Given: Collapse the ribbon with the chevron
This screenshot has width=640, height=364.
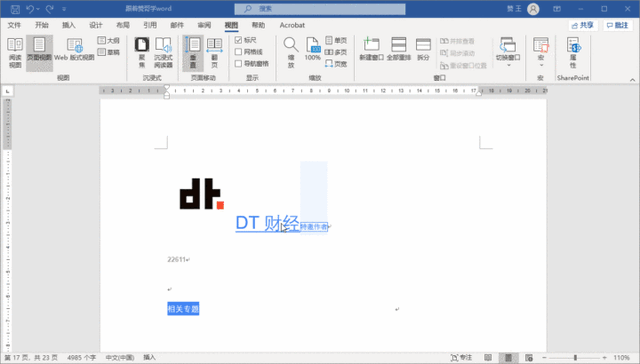Looking at the screenshot, I should point(632,80).
